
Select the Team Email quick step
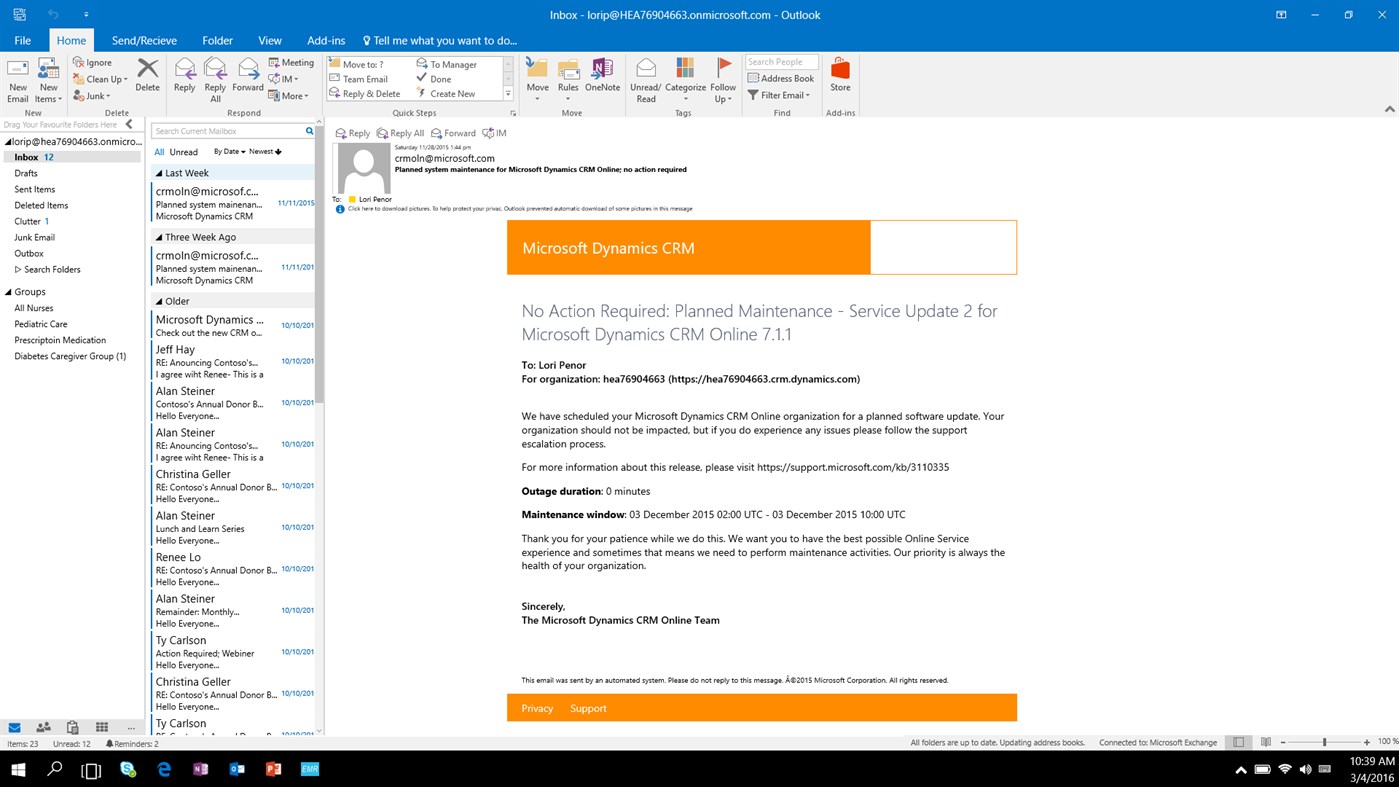tap(358, 79)
